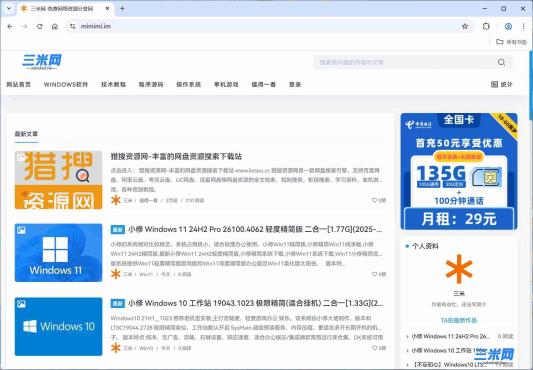Click author avatar under 猎搜资源网 article
533x370 pixels.
point(116,200)
